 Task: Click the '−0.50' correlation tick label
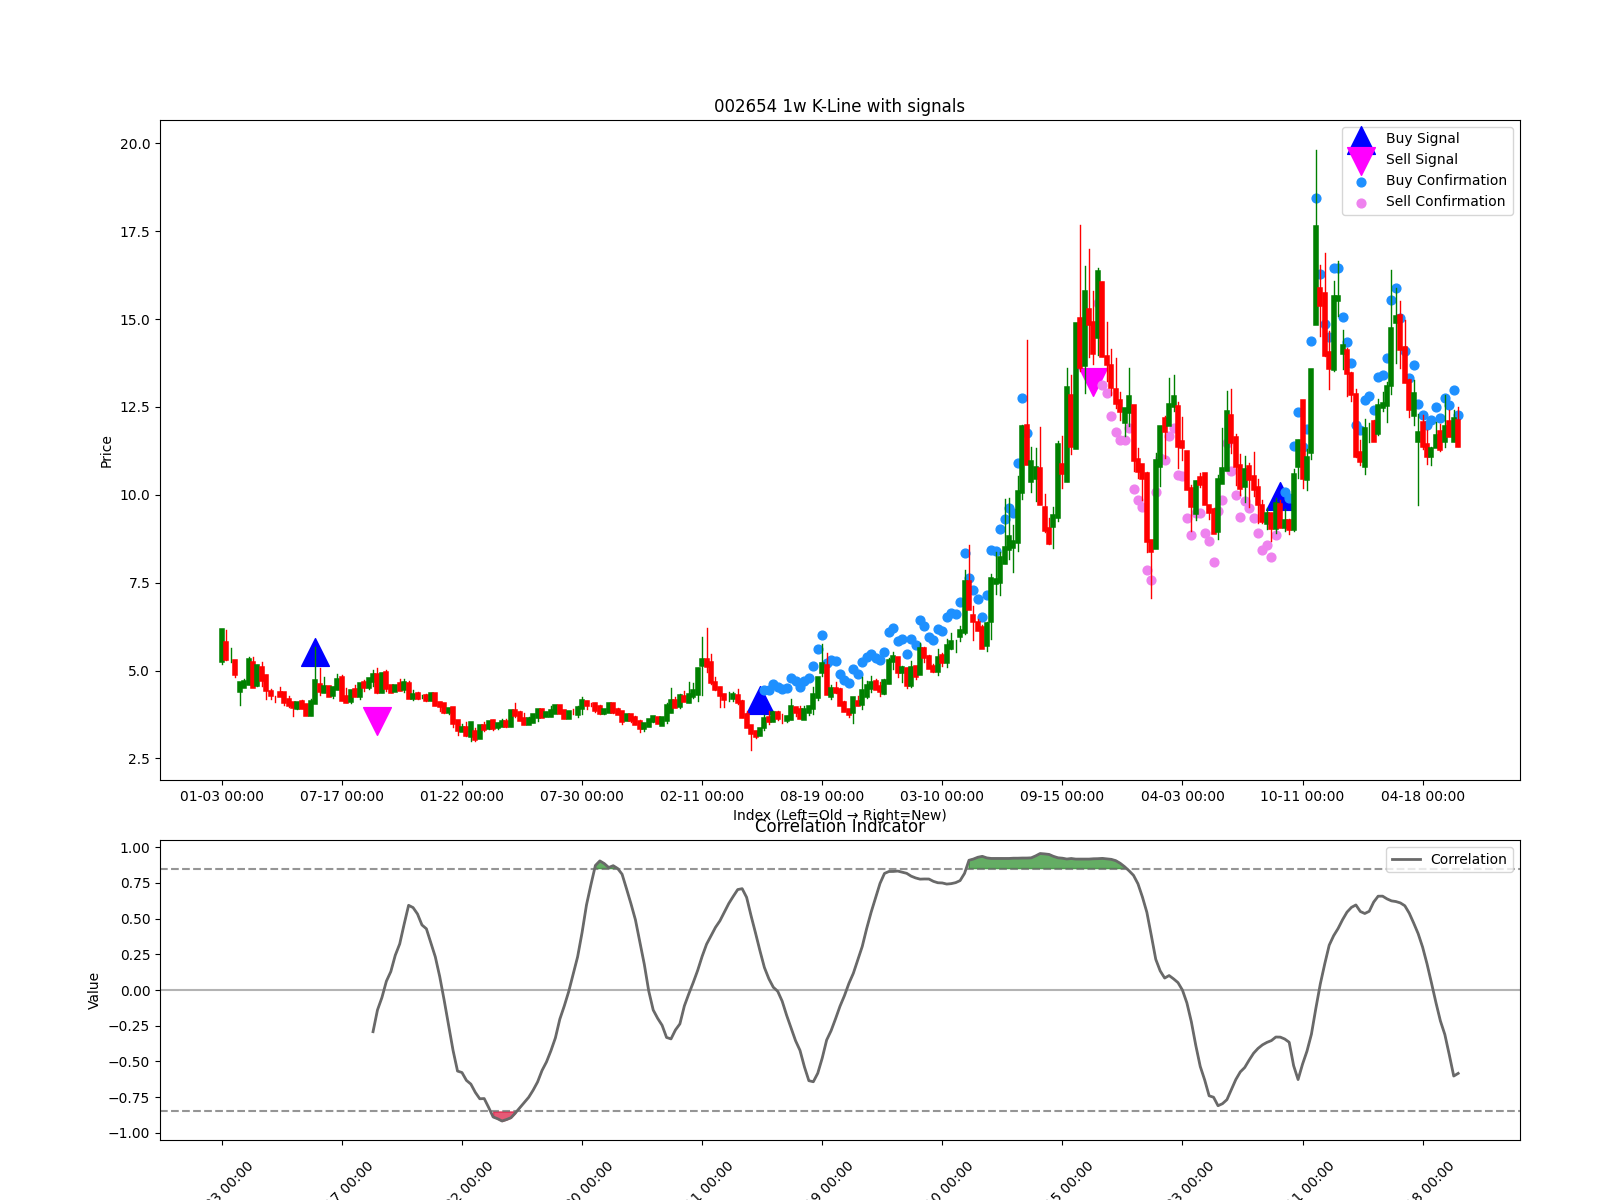(x=130, y=1063)
